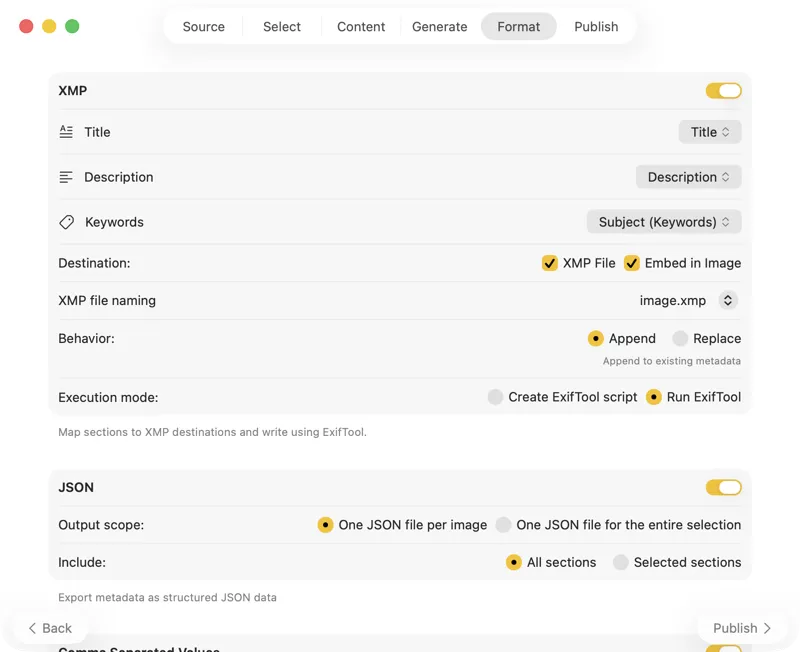Uncheck Embed in Image checkbox
This screenshot has width=800, height=652.
[x=632, y=263]
